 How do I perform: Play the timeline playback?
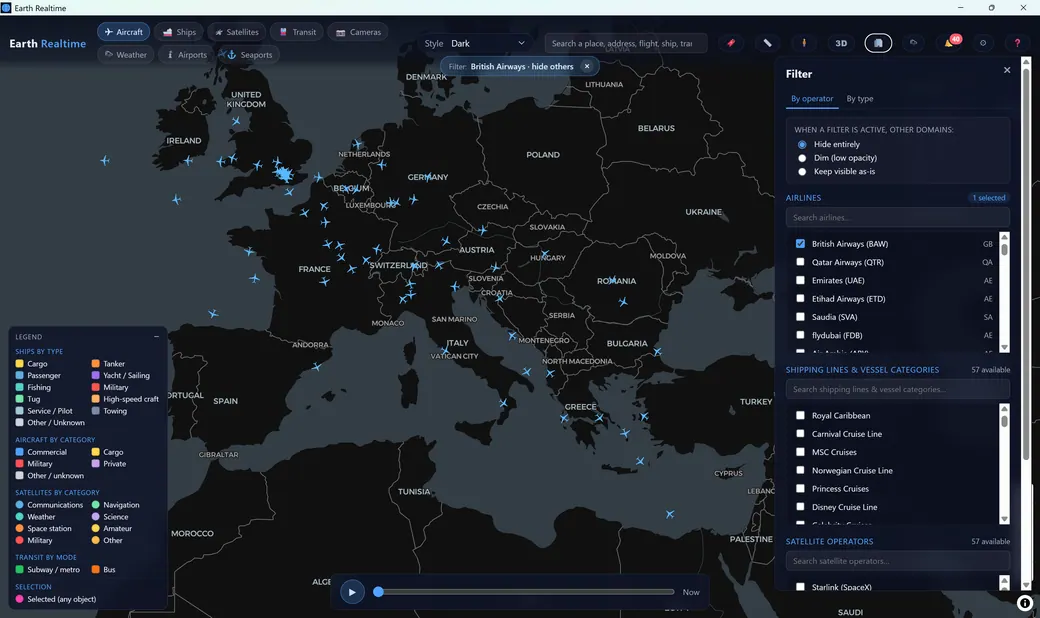tap(352, 591)
